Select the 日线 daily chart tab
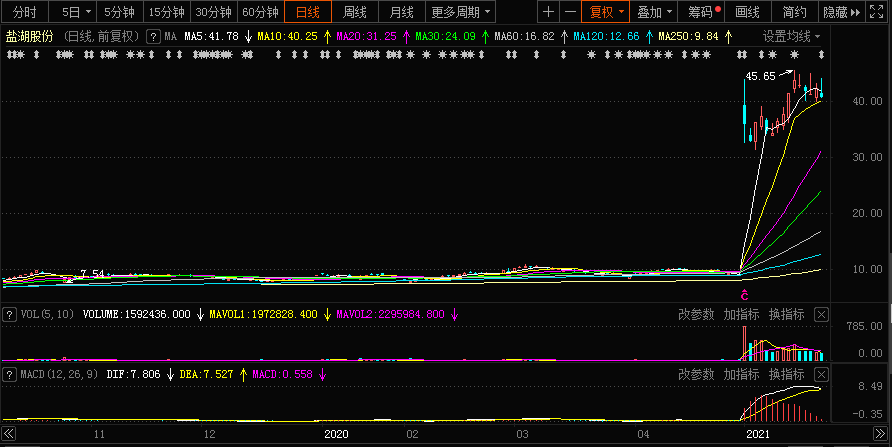 click(x=308, y=12)
